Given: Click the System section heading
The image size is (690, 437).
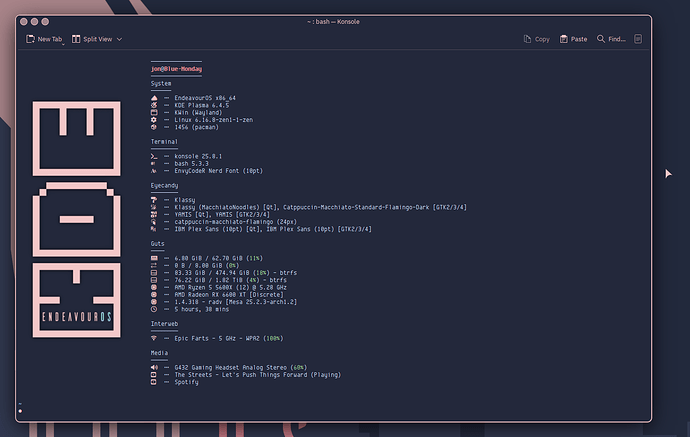Looking at the screenshot, I should pyautogui.click(x=161, y=83).
